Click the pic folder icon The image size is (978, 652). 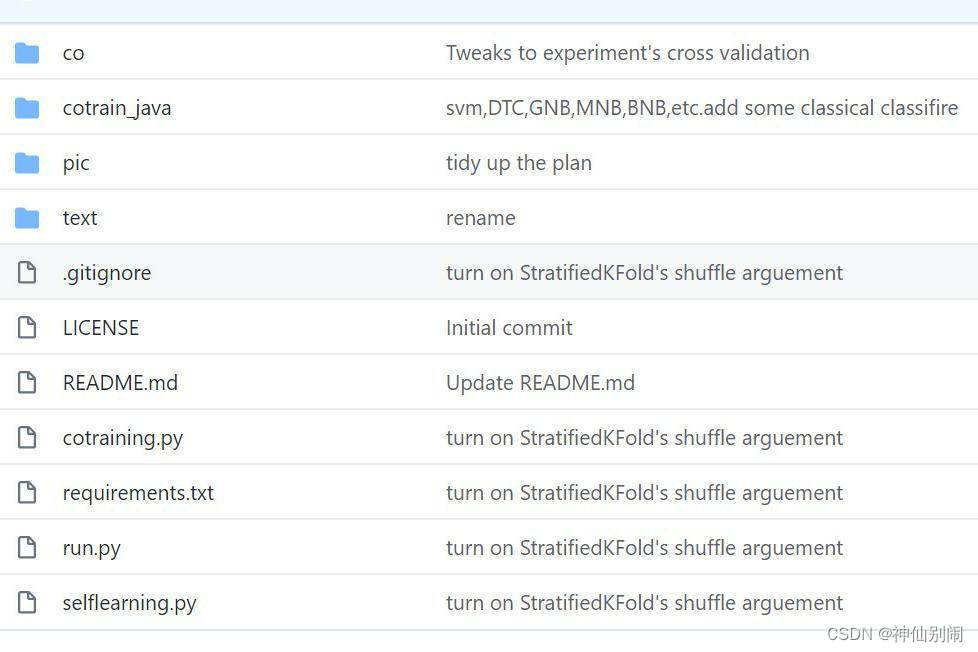[27, 163]
